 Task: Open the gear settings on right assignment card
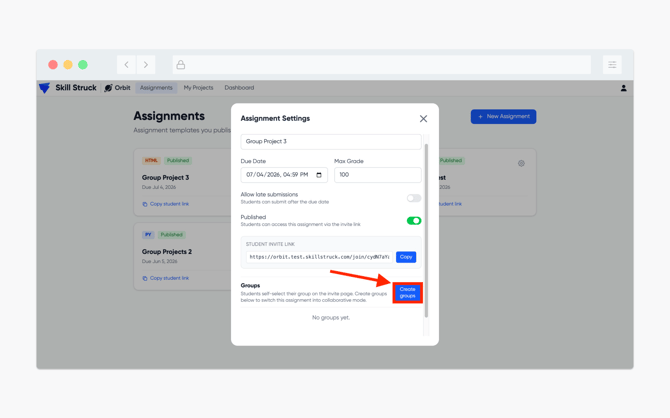521,163
